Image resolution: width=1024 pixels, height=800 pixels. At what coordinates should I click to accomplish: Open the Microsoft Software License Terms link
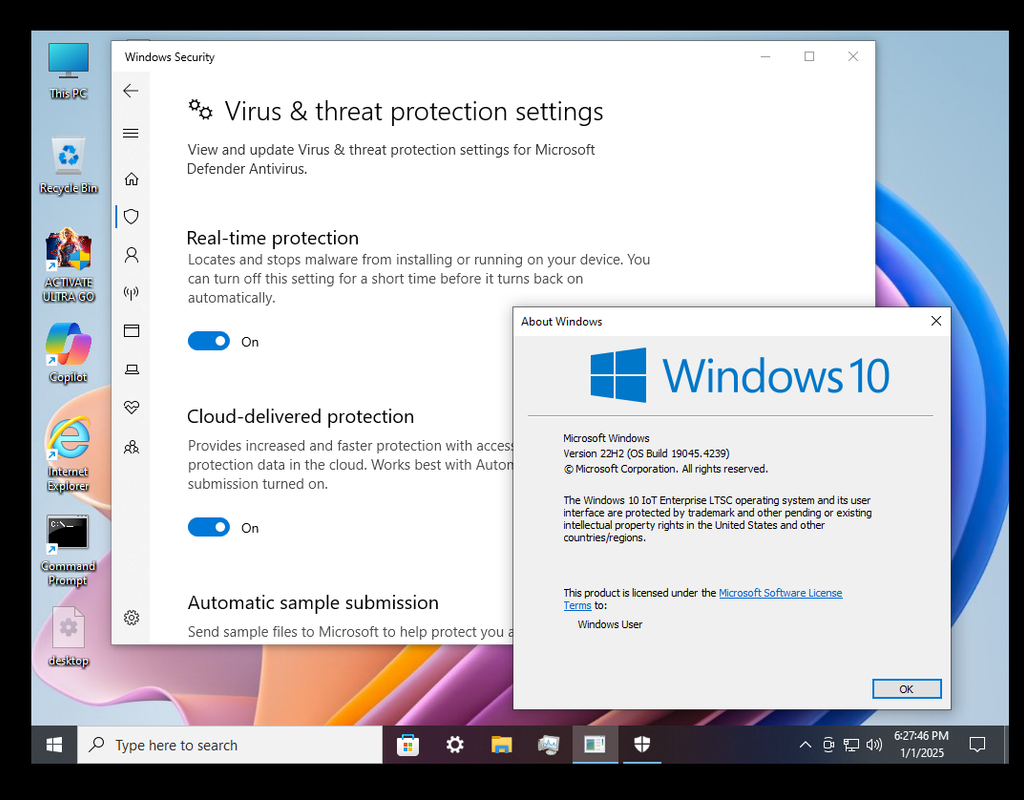pyautogui.click(x=780, y=593)
